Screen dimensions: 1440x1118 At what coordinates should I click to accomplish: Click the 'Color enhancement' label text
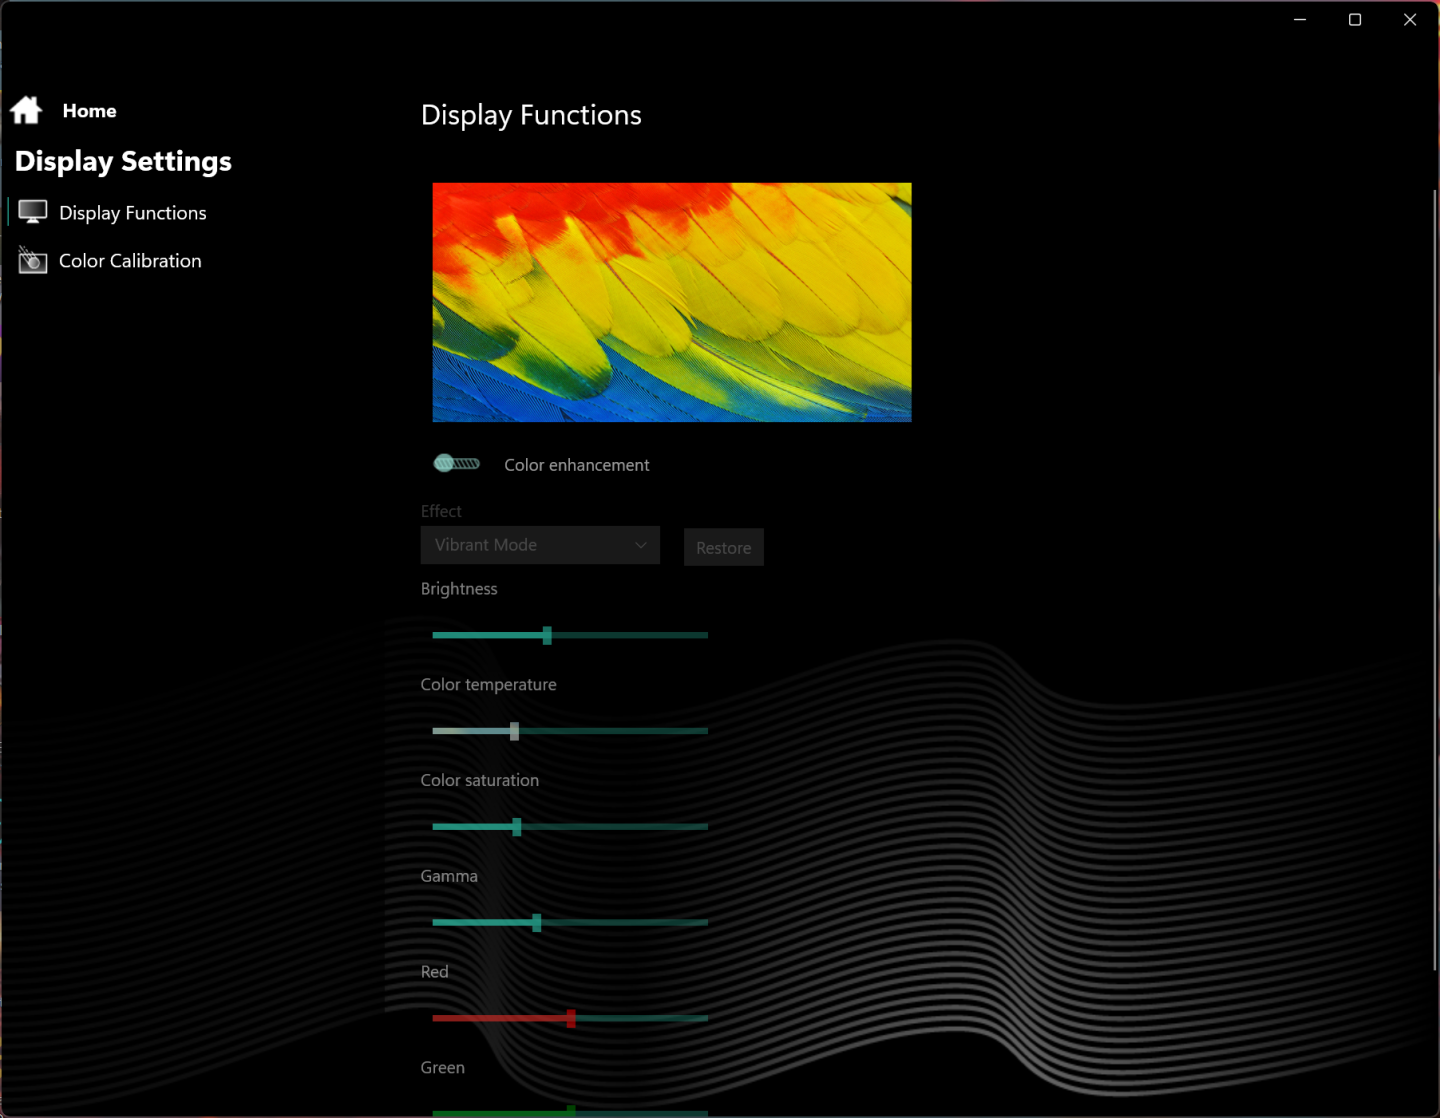[x=577, y=465]
